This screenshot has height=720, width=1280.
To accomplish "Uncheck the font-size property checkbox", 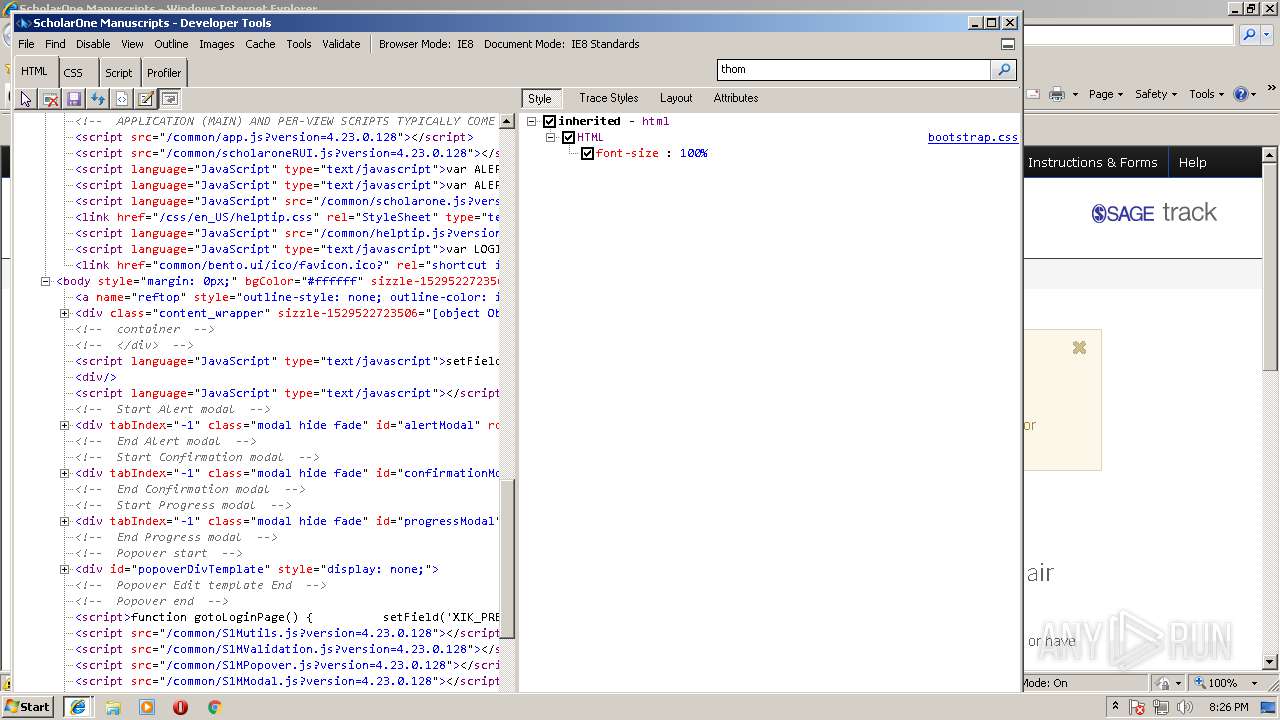I will tap(587, 154).
